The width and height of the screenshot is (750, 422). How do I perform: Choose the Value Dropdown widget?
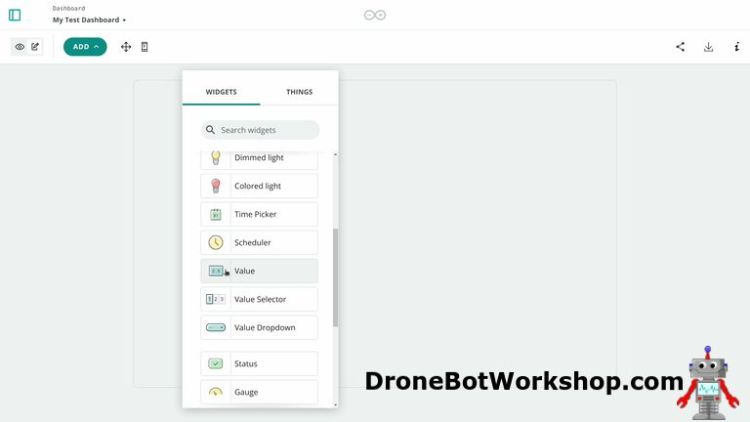pos(259,327)
